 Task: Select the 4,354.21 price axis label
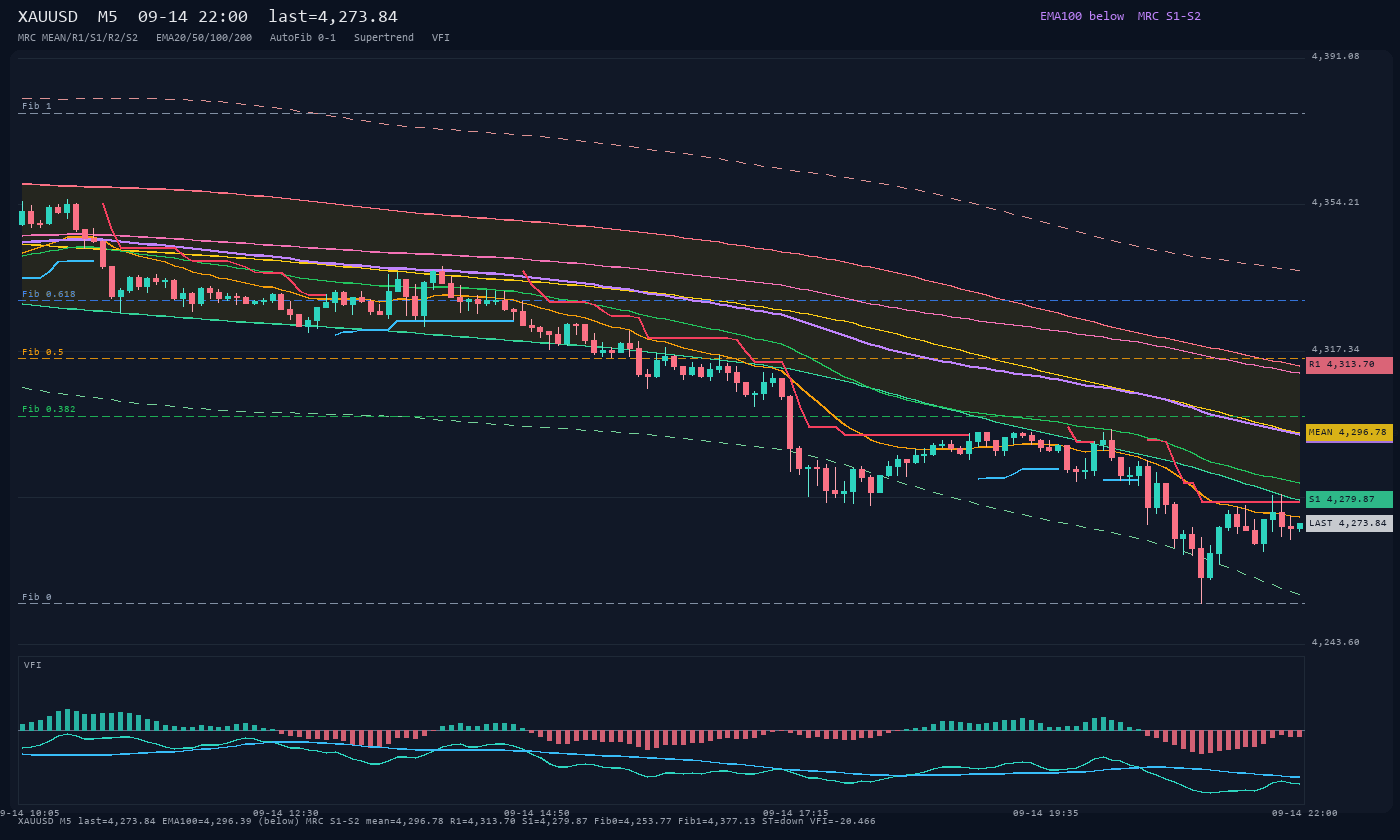click(x=1336, y=202)
